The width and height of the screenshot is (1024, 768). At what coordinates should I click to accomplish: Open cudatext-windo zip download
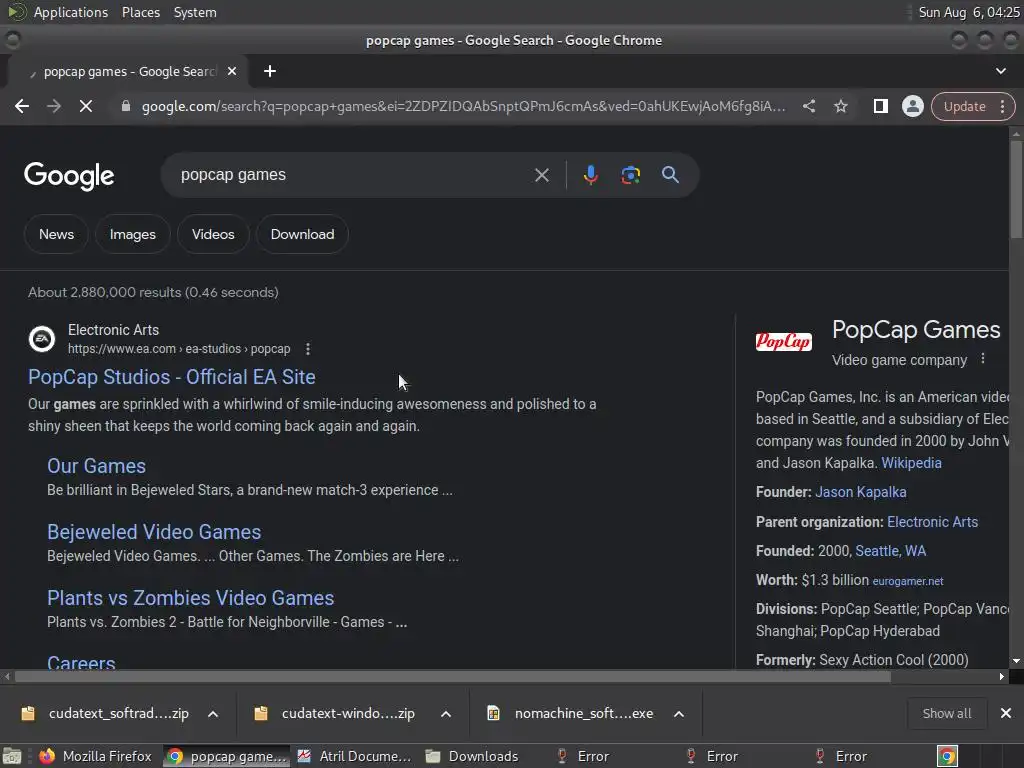coord(335,713)
